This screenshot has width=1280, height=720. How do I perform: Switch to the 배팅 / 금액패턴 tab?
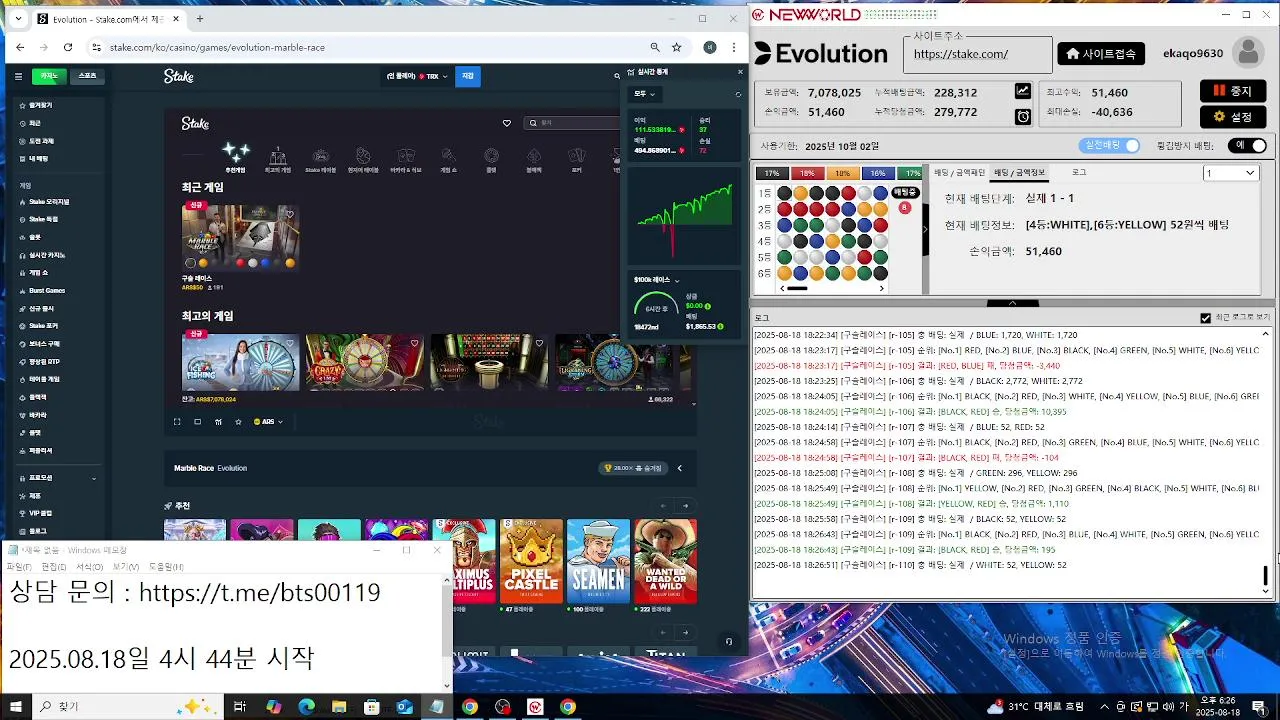click(x=959, y=173)
